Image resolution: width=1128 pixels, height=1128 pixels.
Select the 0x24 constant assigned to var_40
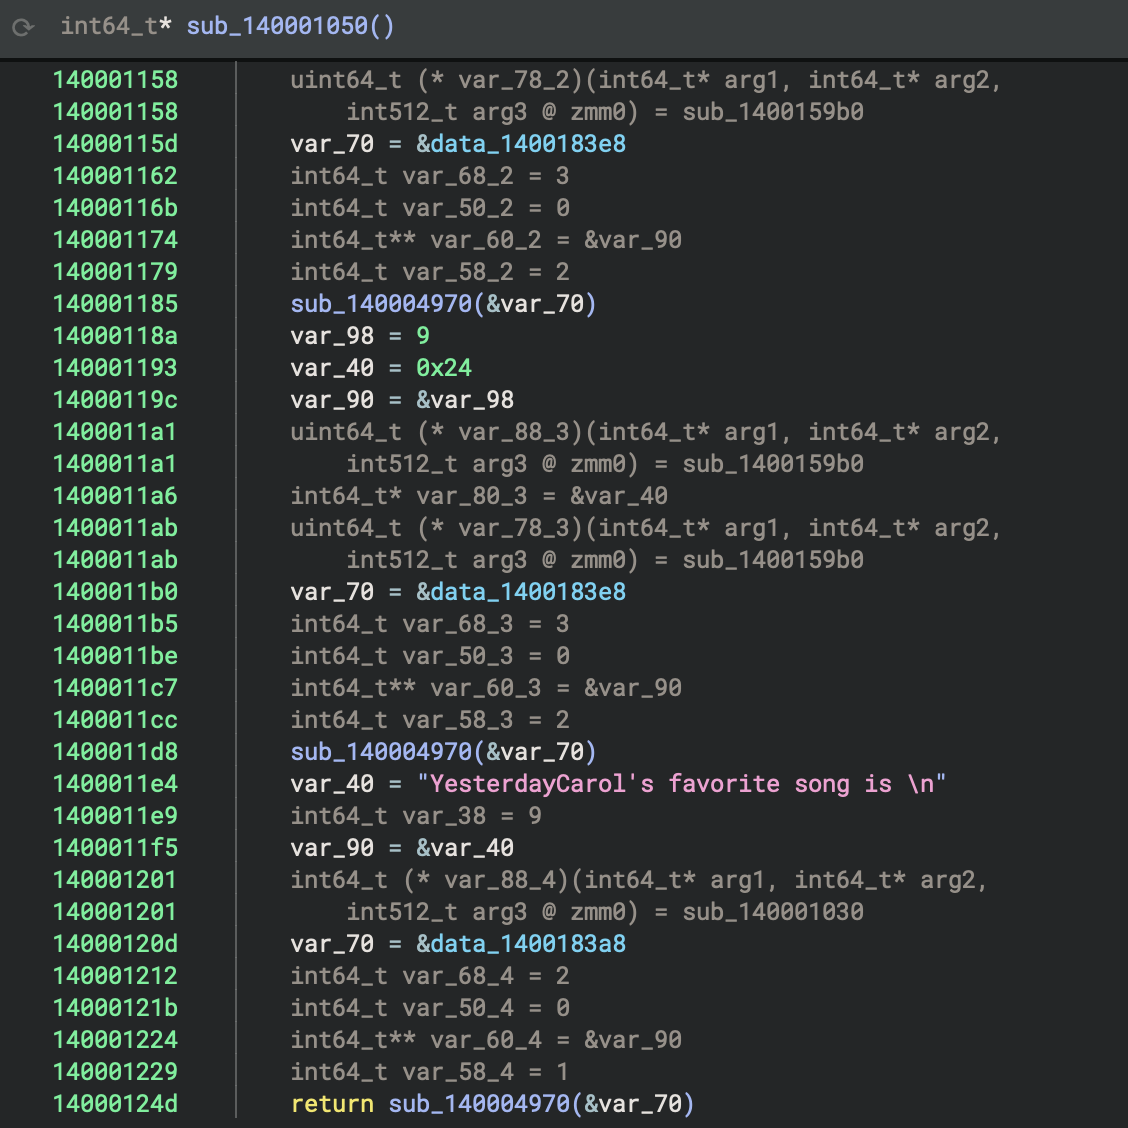(x=444, y=368)
